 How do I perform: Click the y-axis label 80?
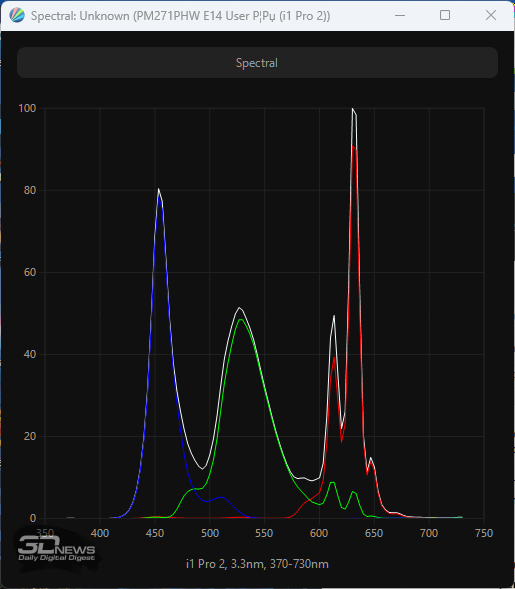point(30,190)
